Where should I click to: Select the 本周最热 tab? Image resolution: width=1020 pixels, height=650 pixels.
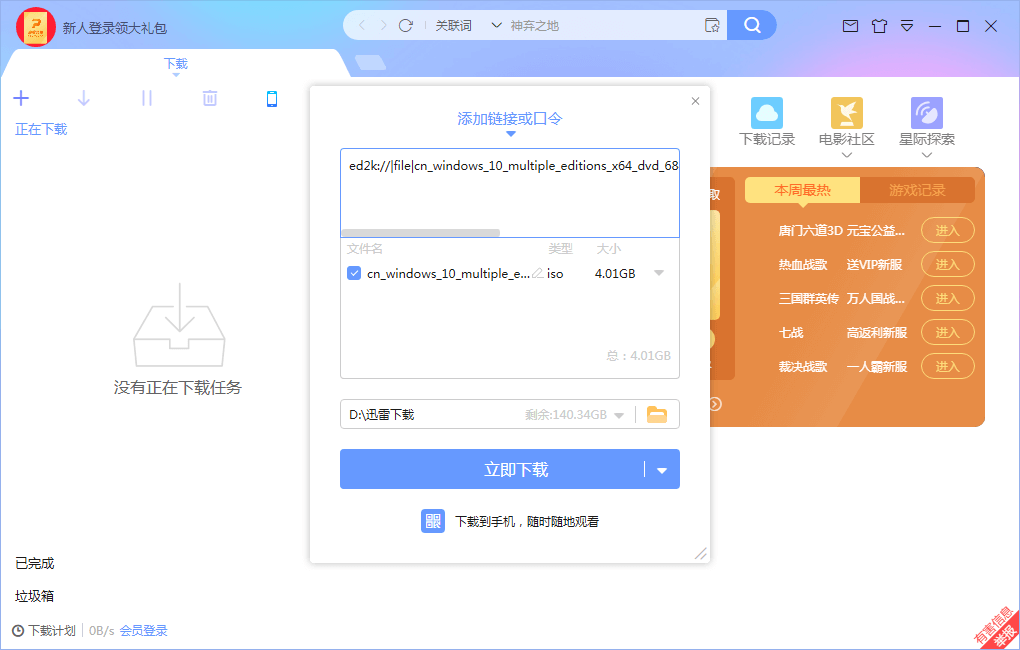(803, 190)
